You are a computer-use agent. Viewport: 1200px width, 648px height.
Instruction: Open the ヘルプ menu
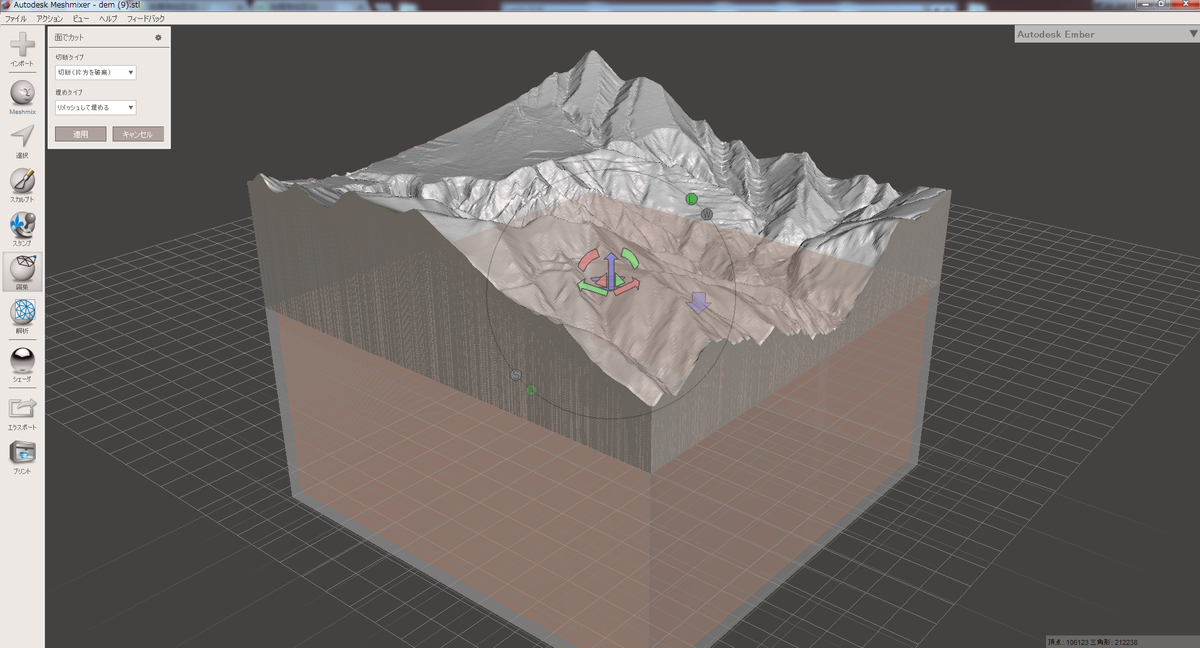click(107, 19)
